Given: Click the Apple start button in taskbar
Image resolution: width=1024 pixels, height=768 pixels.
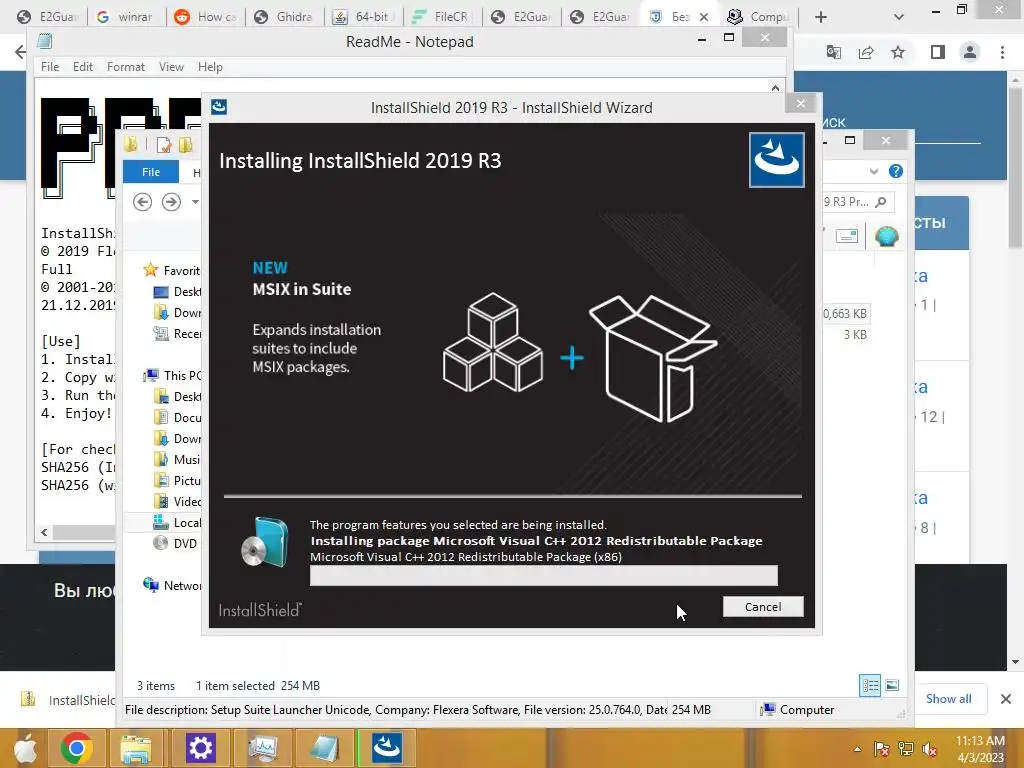Looking at the screenshot, I should (x=26, y=748).
